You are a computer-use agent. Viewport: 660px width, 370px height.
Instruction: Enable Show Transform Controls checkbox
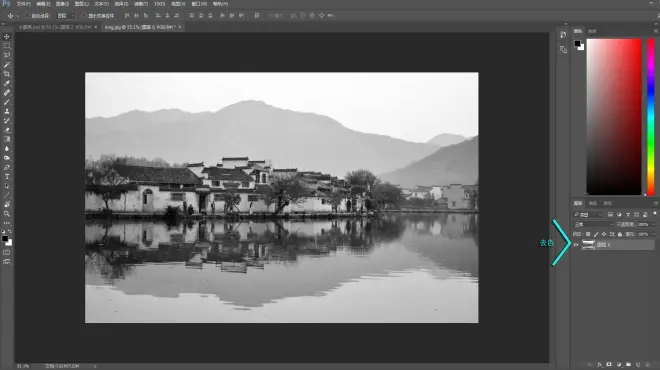[83, 16]
